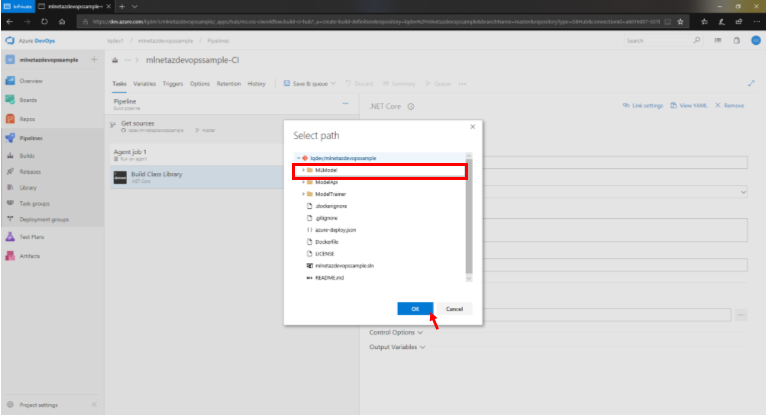Open Artifacts in the sidebar

[31, 256]
